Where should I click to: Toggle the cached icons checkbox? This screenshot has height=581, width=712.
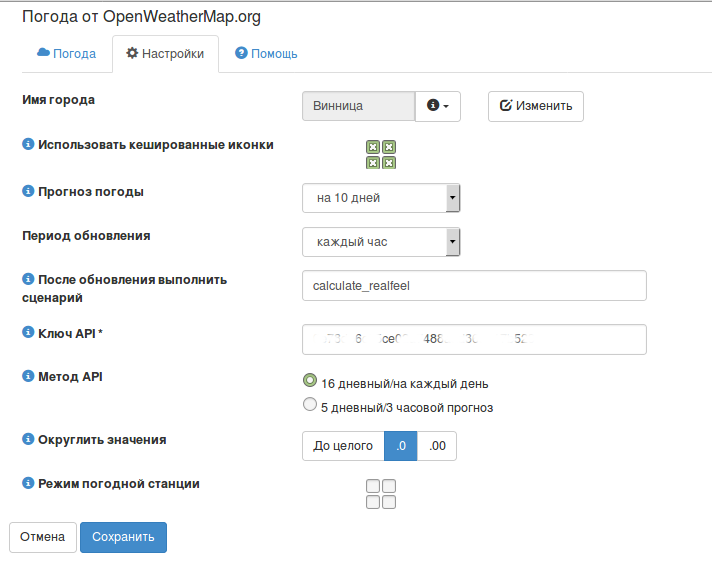pos(381,154)
